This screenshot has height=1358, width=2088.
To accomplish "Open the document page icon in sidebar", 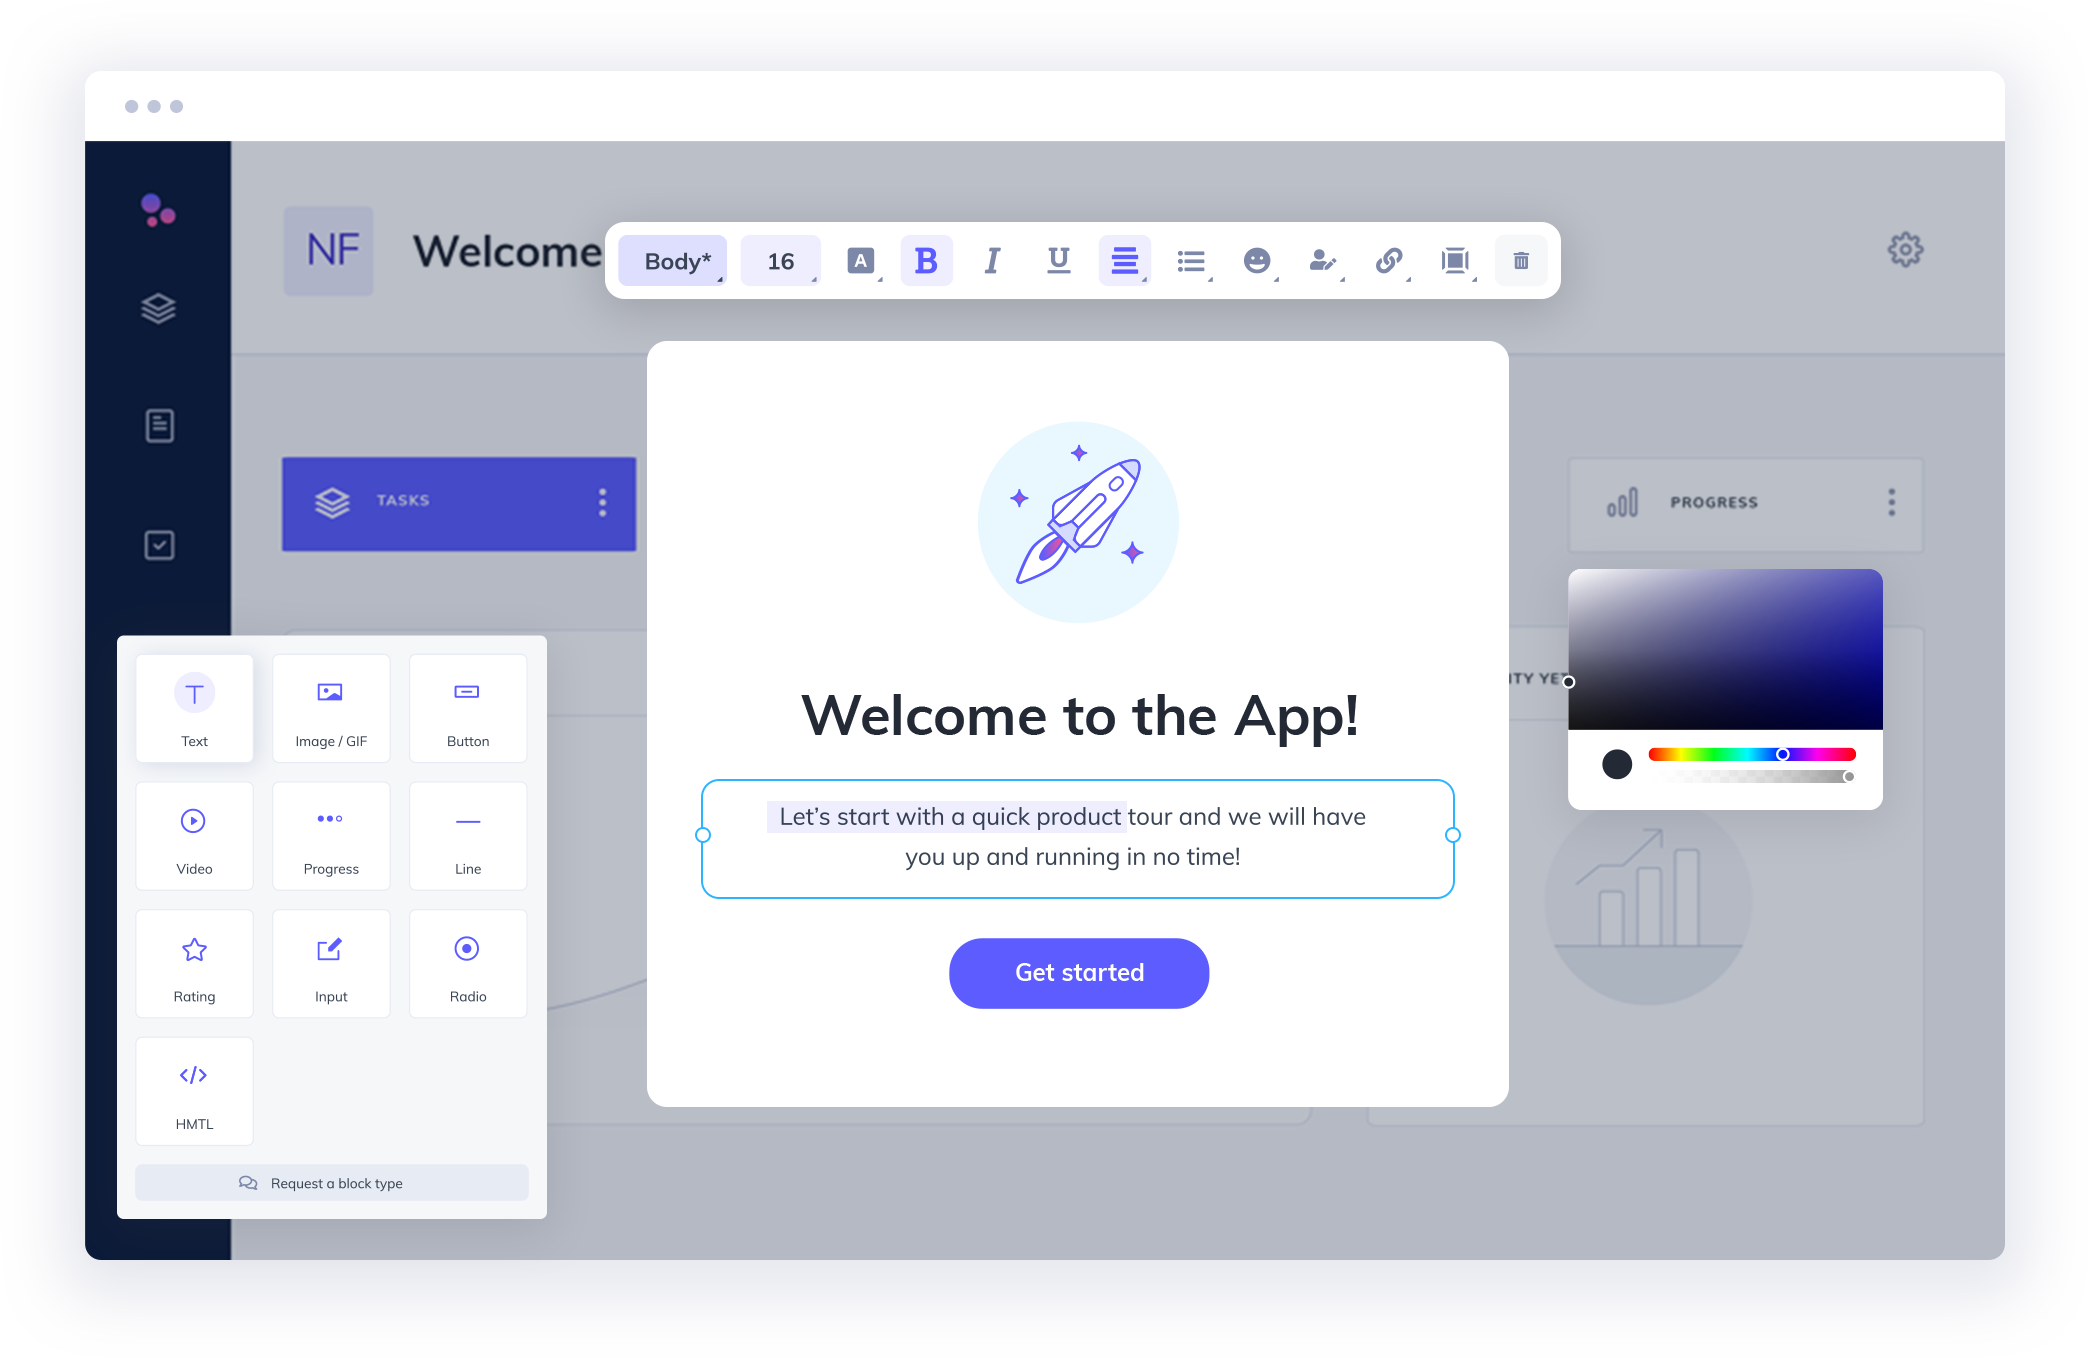I will pos(159,426).
